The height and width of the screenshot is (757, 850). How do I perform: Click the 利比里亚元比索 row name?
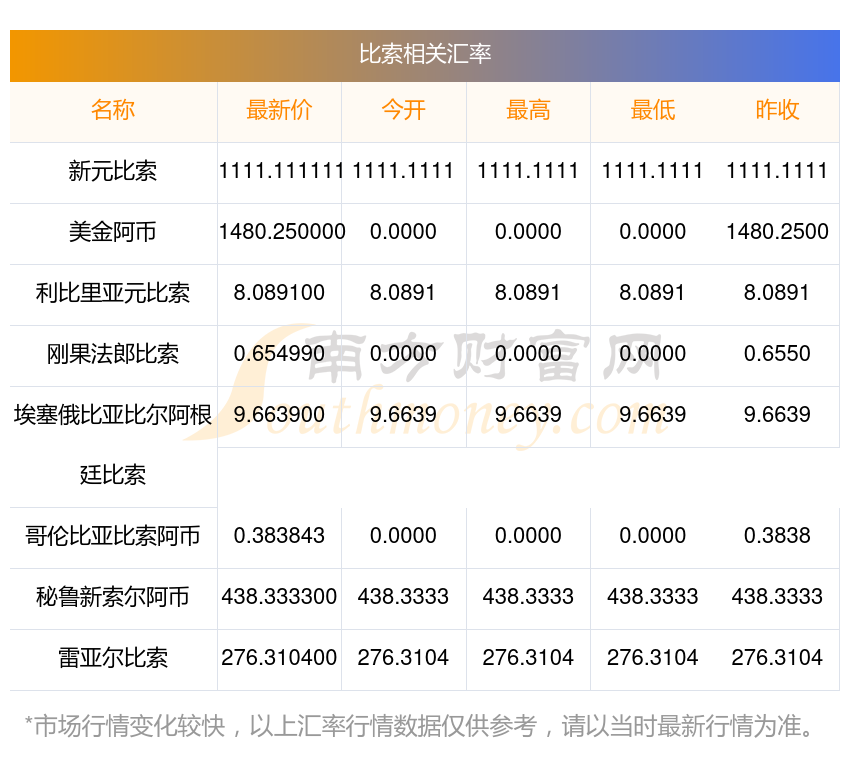point(113,293)
